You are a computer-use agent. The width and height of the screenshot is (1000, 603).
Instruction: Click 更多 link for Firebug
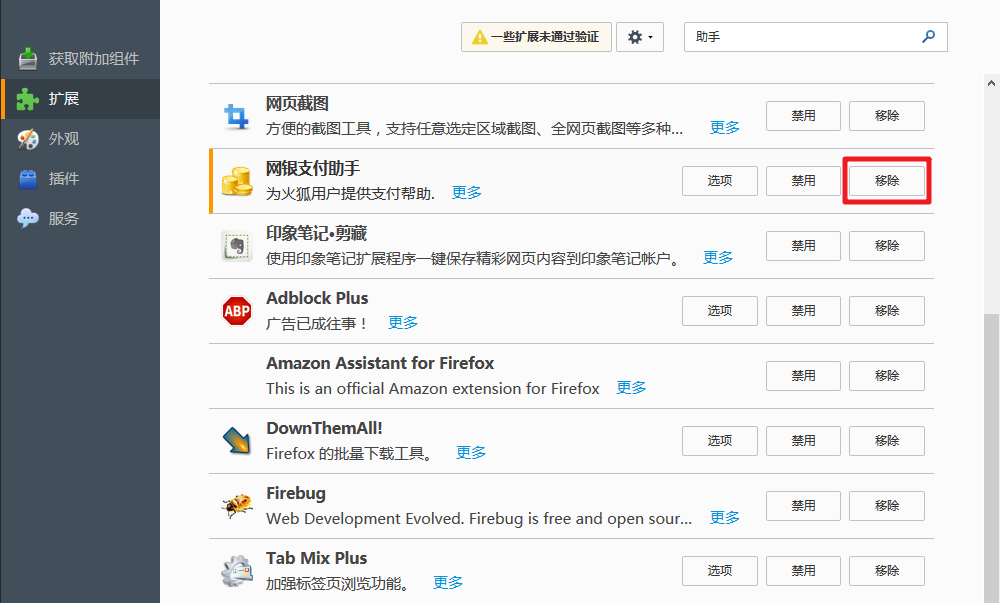tap(724, 518)
